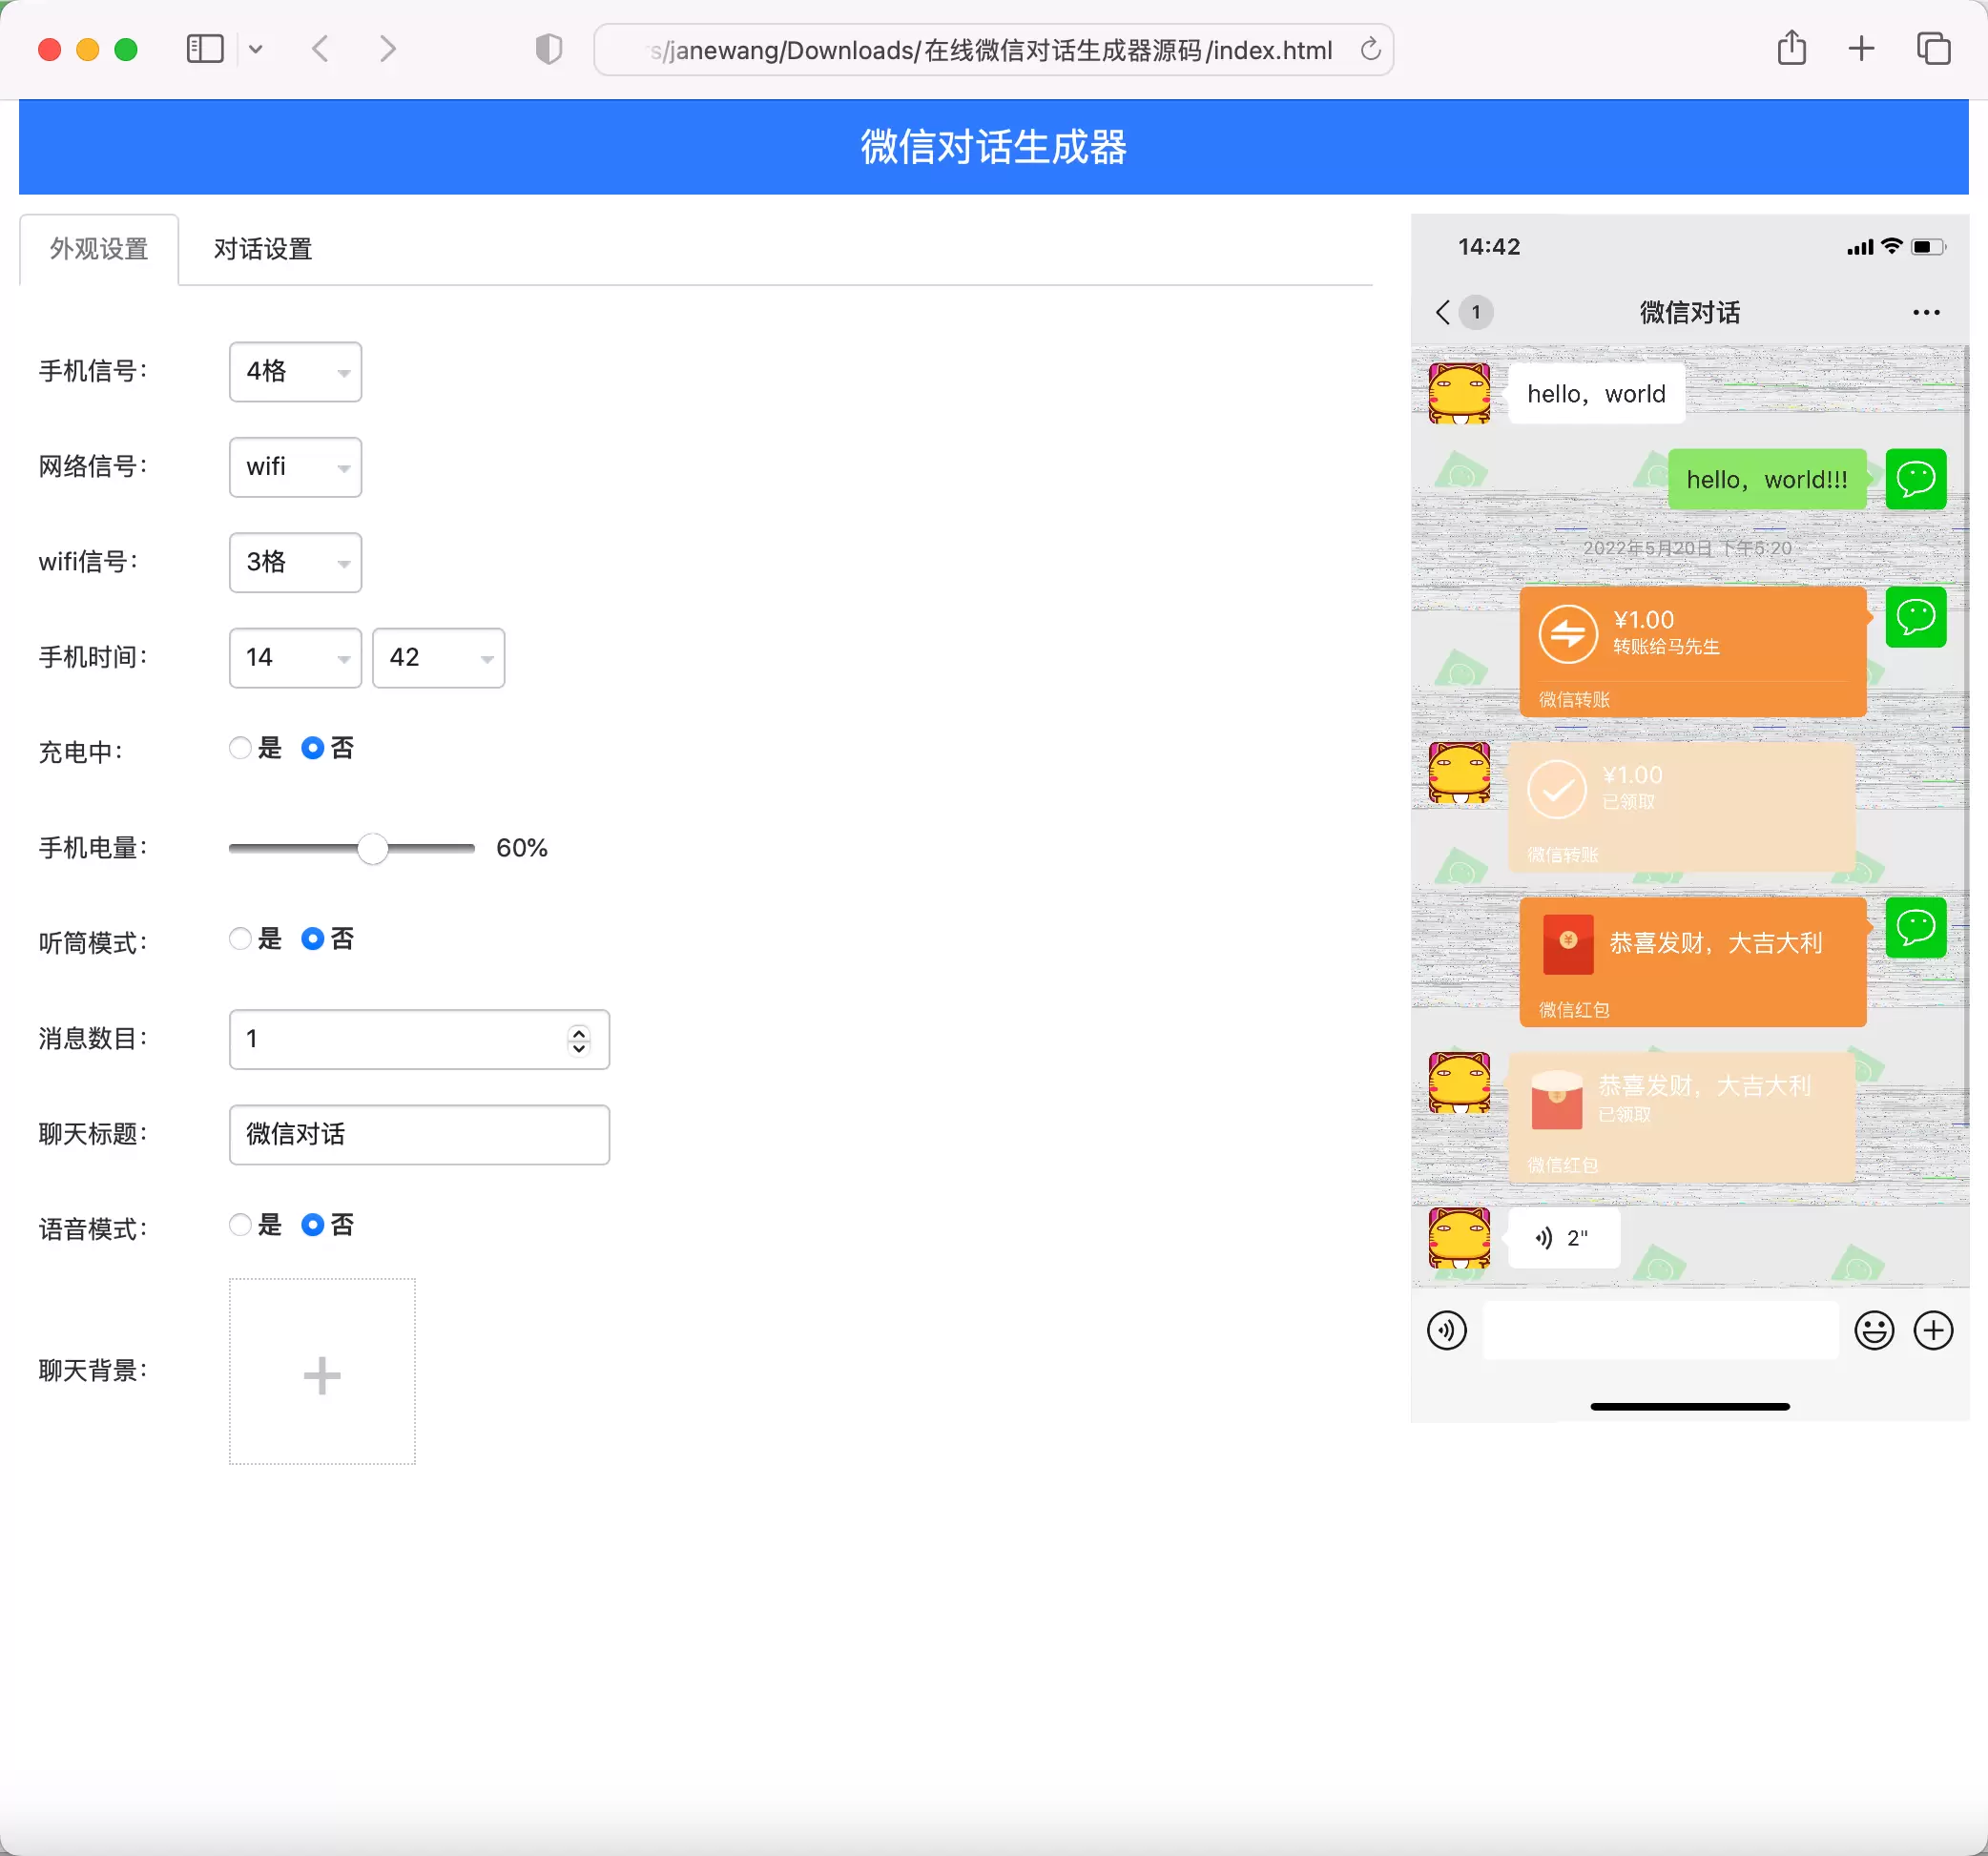Open the 网络信号 dropdown showing wifi
Screen dimensions: 1988x1856
(295, 467)
